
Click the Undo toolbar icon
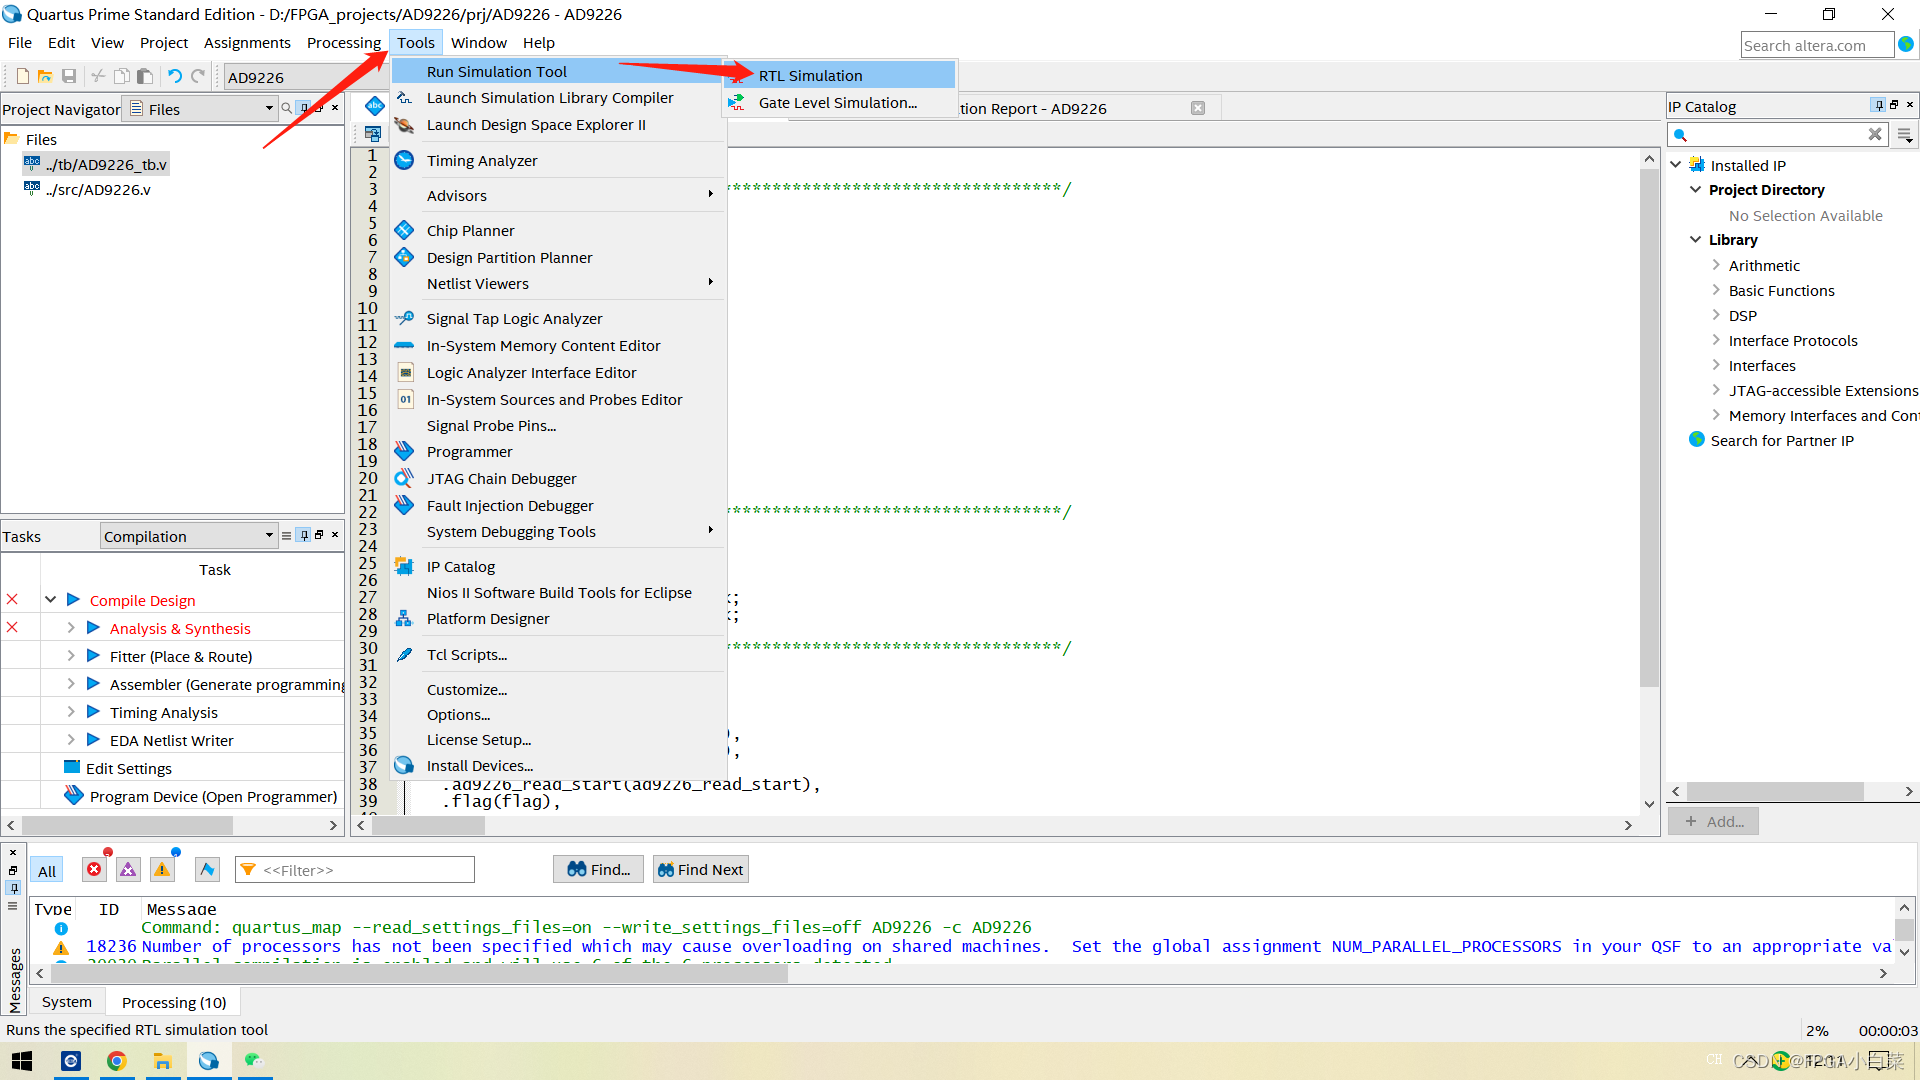point(174,77)
